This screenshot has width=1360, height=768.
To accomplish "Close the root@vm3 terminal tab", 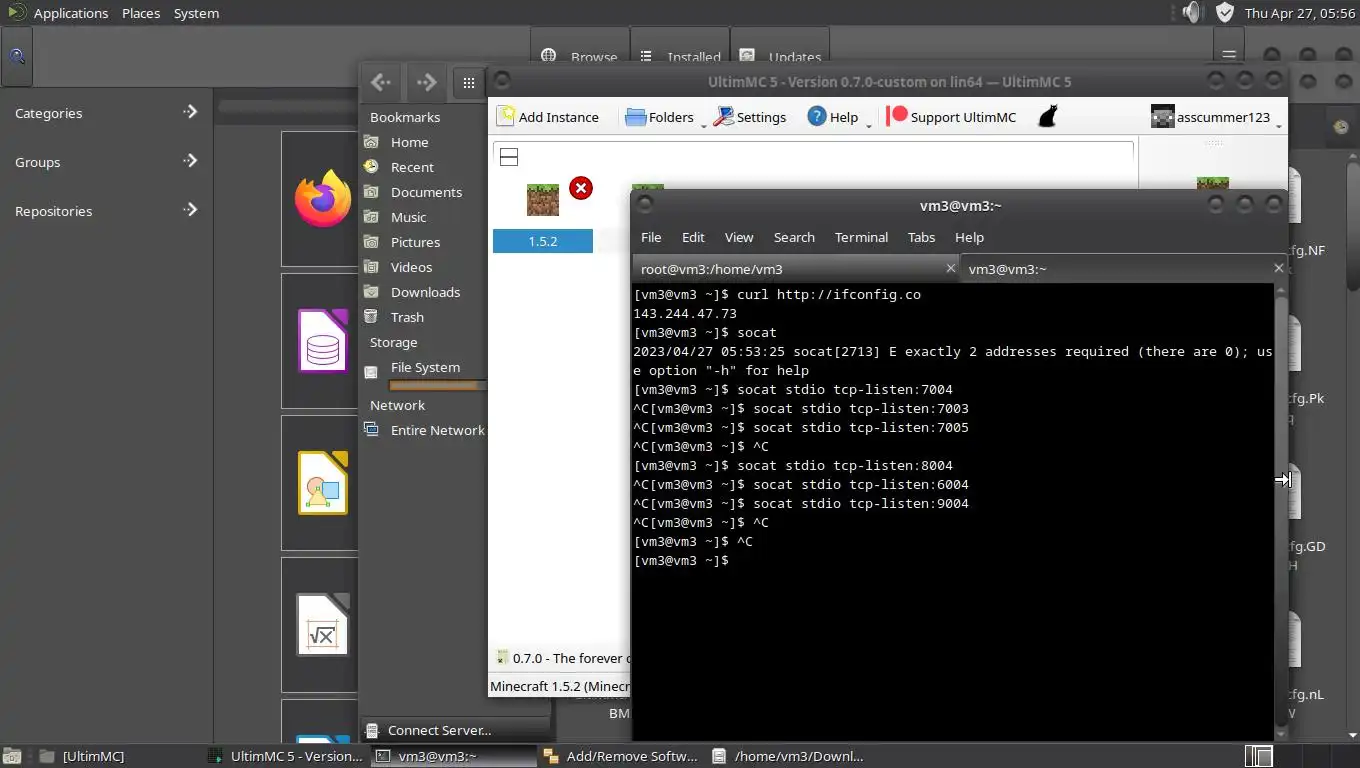I will pos(951,268).
